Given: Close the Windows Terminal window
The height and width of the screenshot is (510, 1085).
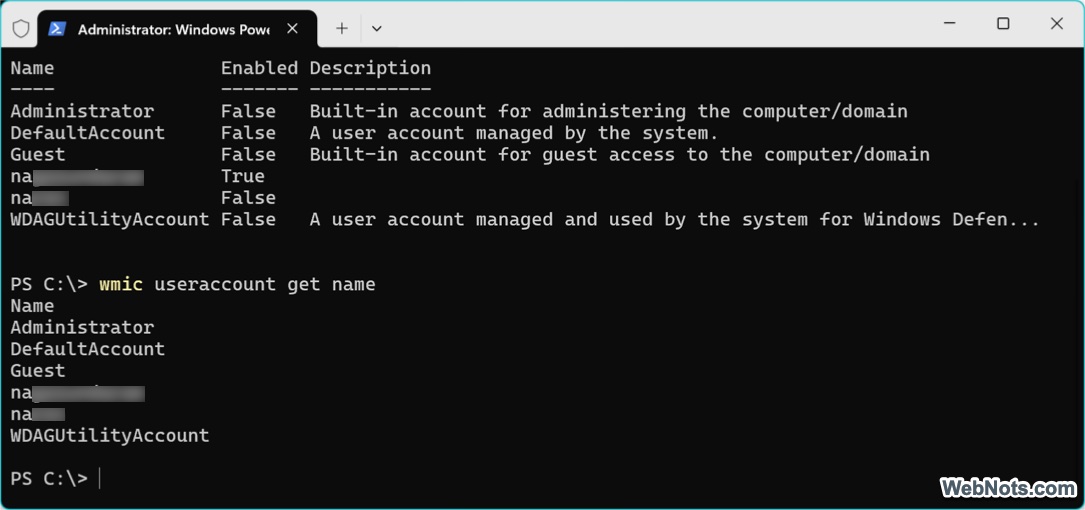Looking at the screenshot, I should click(x=1057, y=24).
